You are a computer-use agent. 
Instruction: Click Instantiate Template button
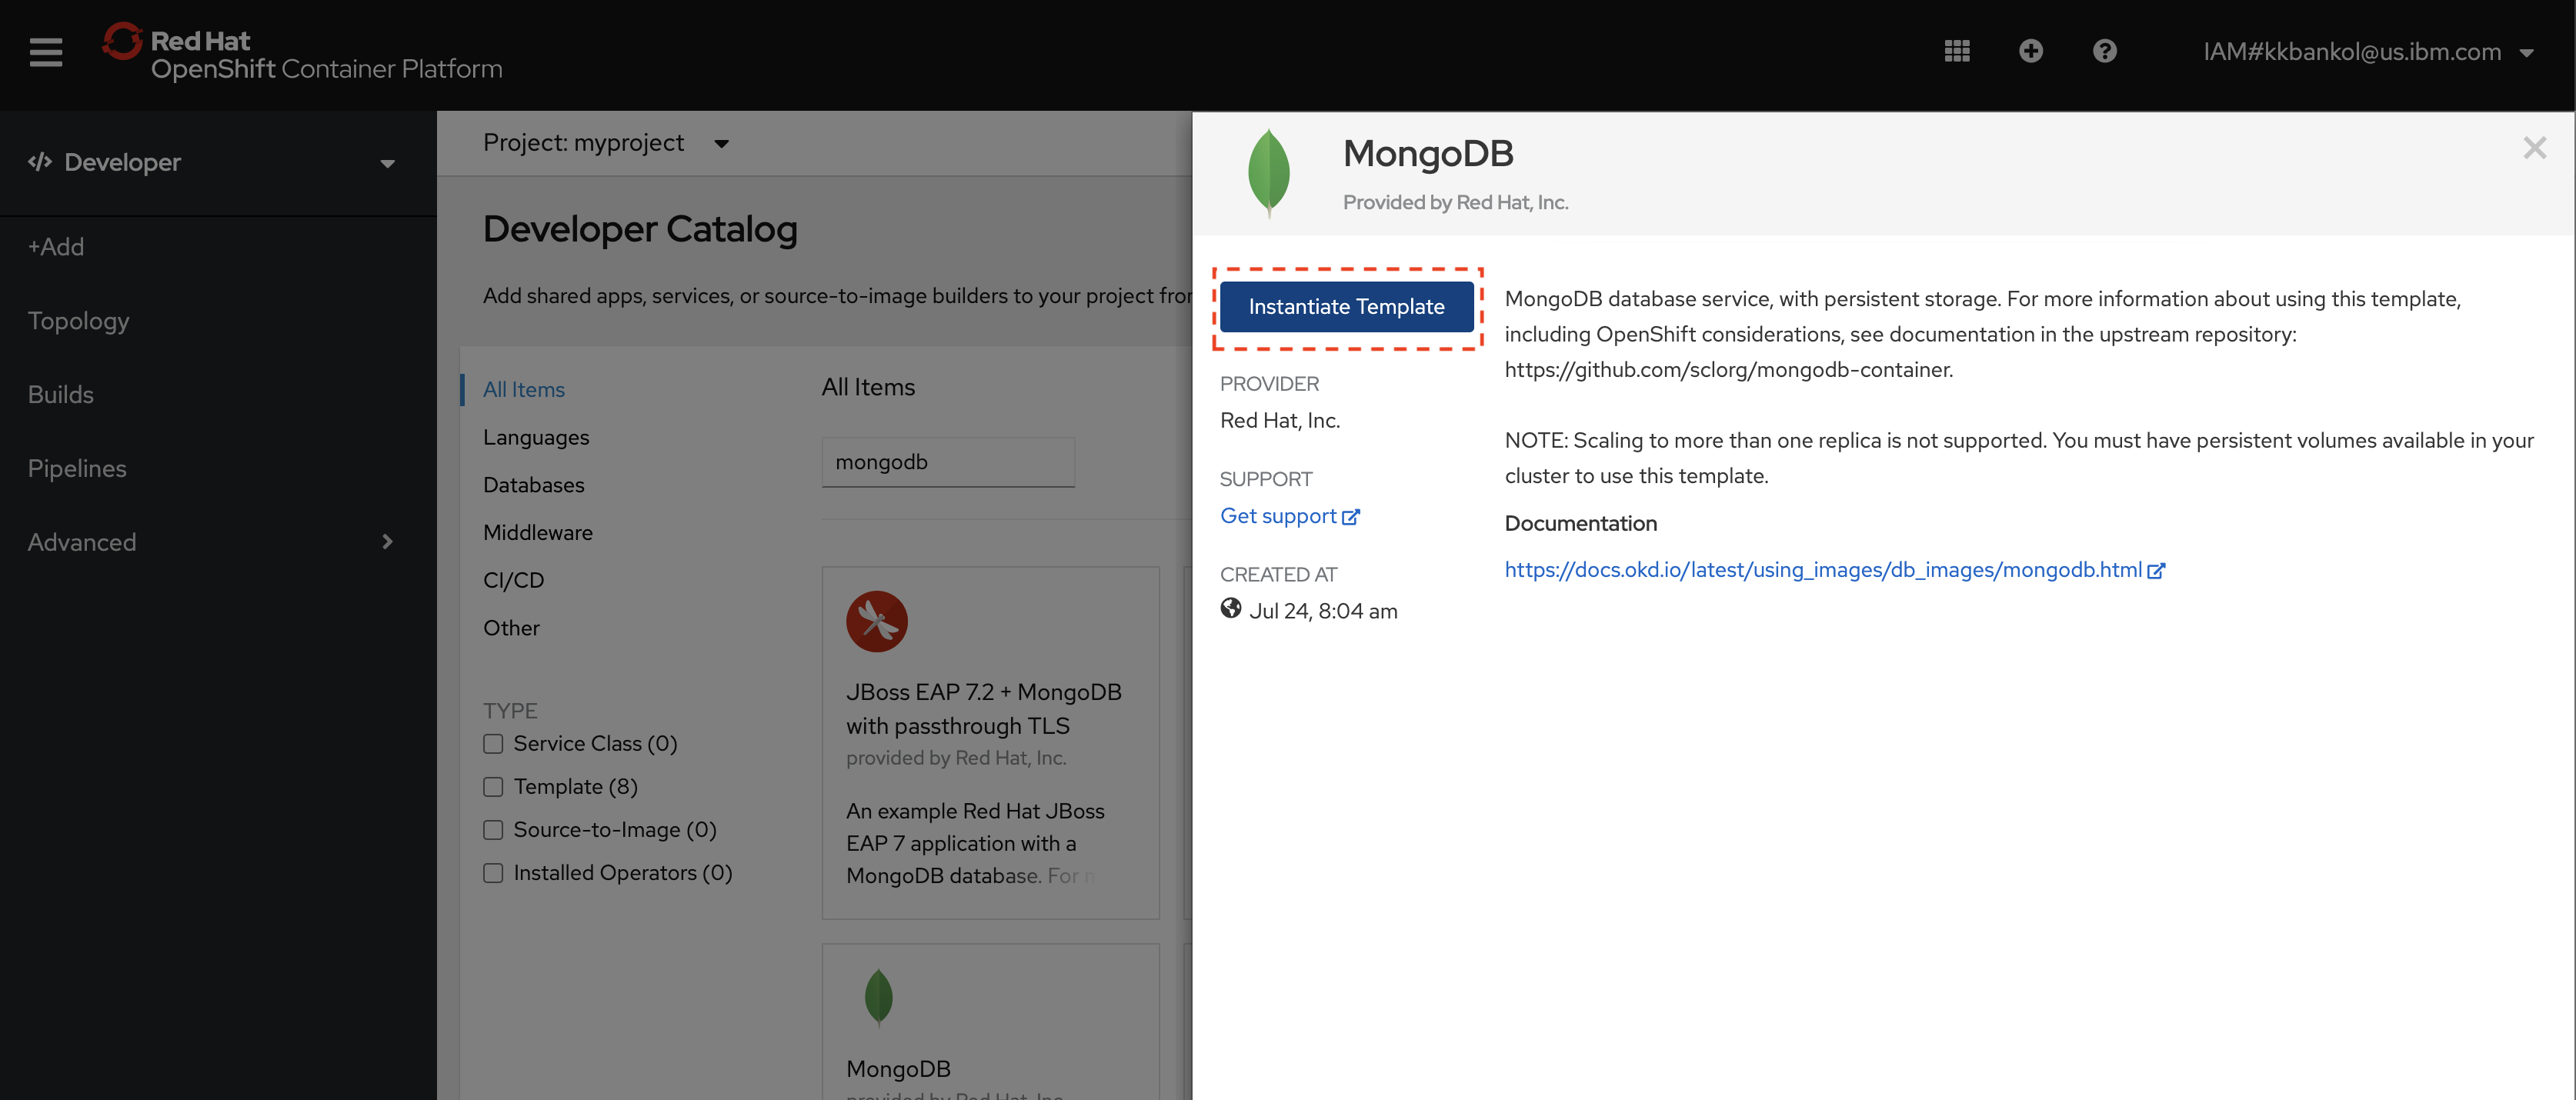point(1347,305)
